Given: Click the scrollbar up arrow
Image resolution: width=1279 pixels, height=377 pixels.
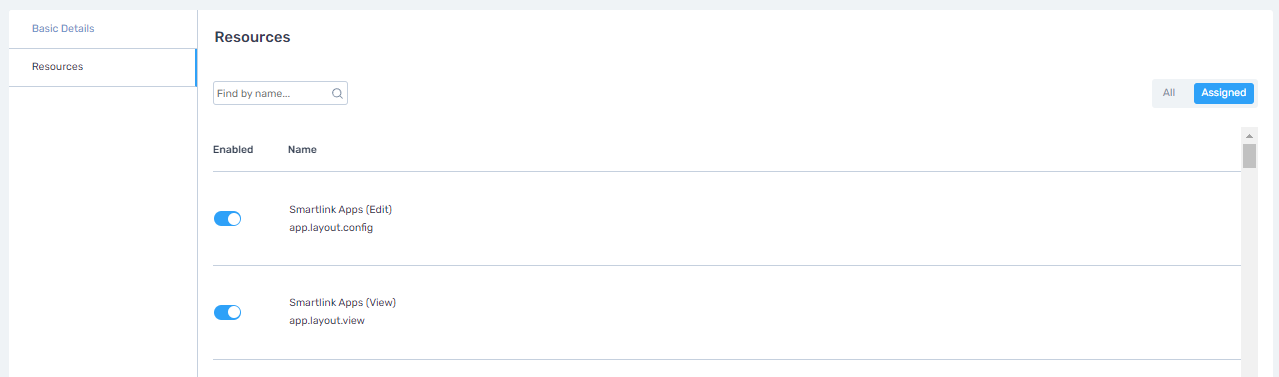Looking at the screenshot, I should click(x=1249, y=135).
